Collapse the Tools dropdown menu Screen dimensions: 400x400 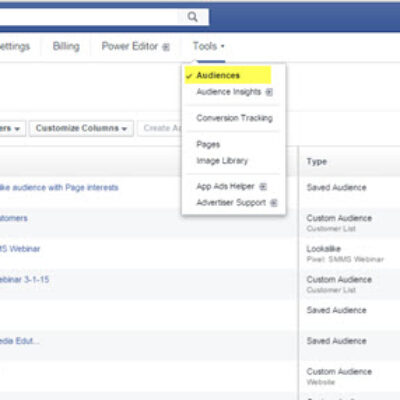tap(209, 46)
